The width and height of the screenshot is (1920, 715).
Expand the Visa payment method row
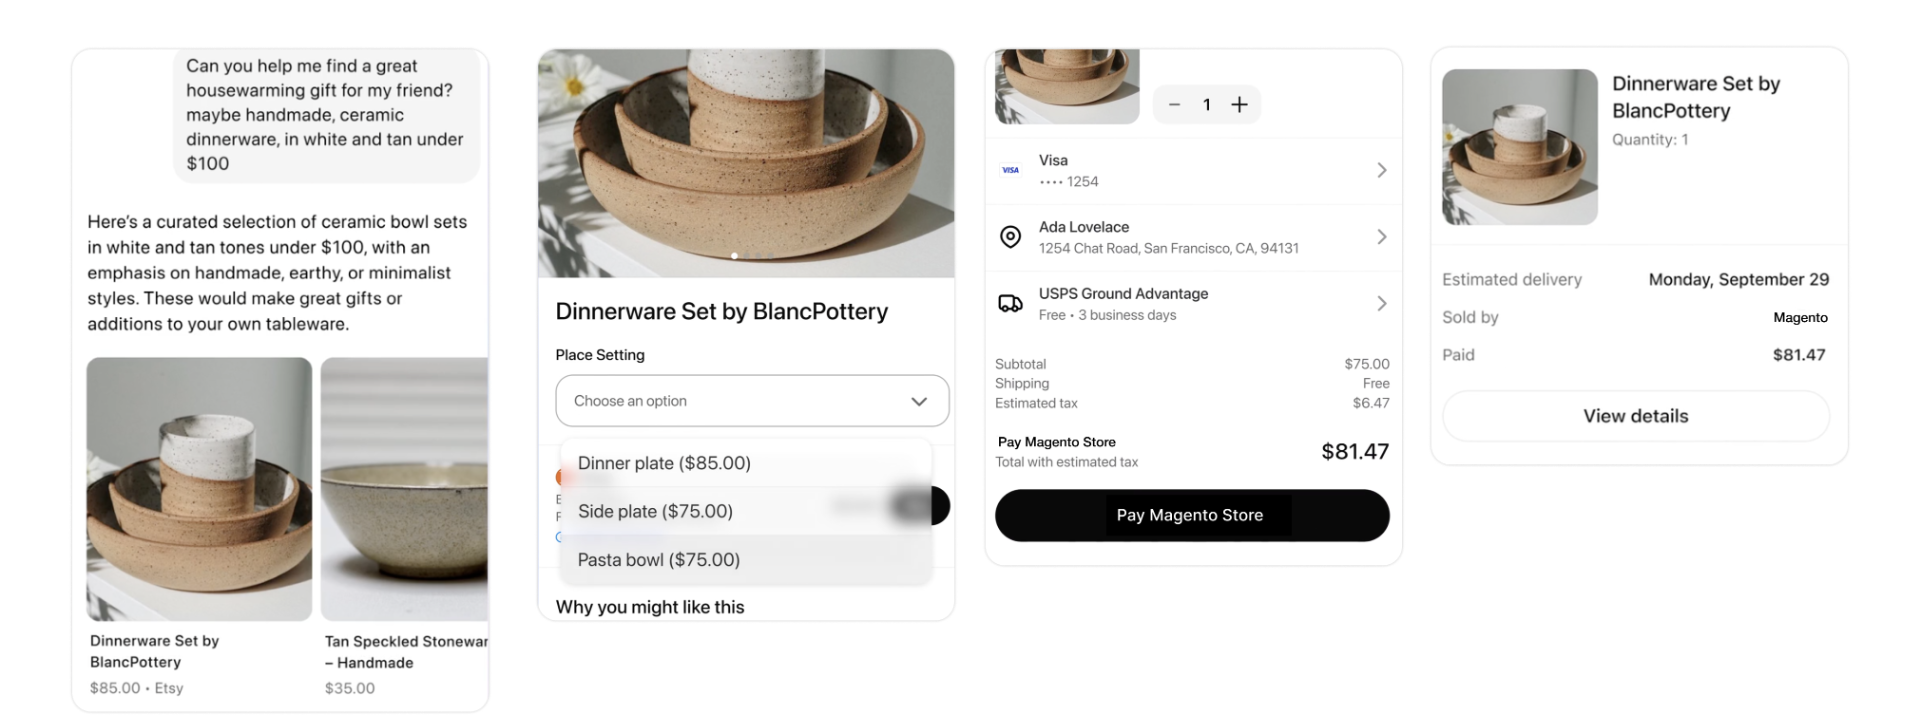coord(1381,170)
